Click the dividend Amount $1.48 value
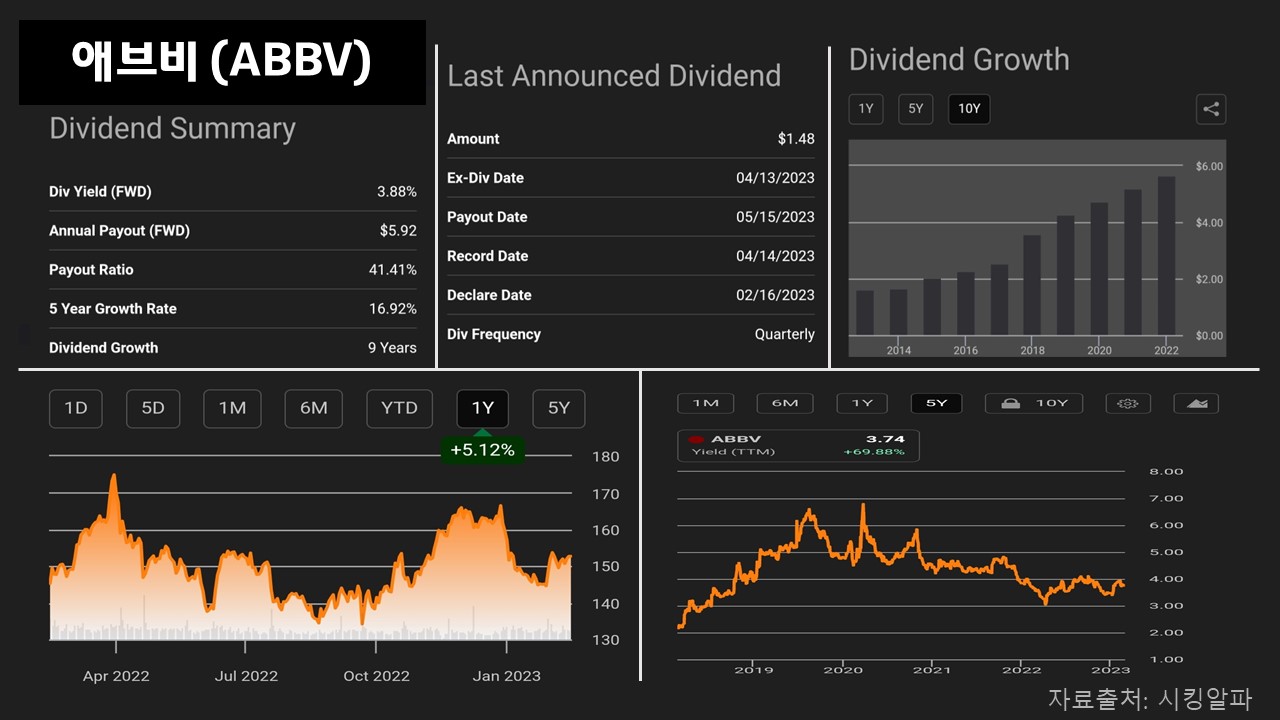Screen dimensions: 1280x720 click(796, 139)
